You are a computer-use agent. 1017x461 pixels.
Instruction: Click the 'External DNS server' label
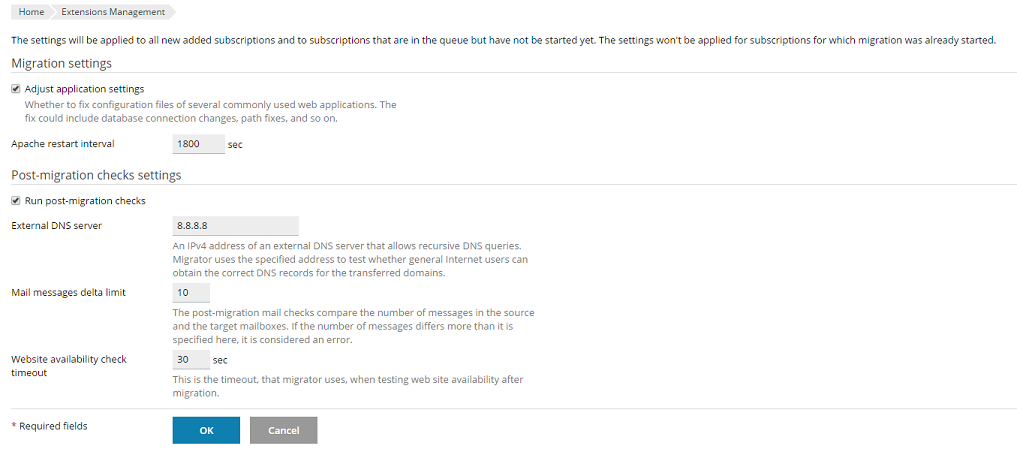click(56, 226)
